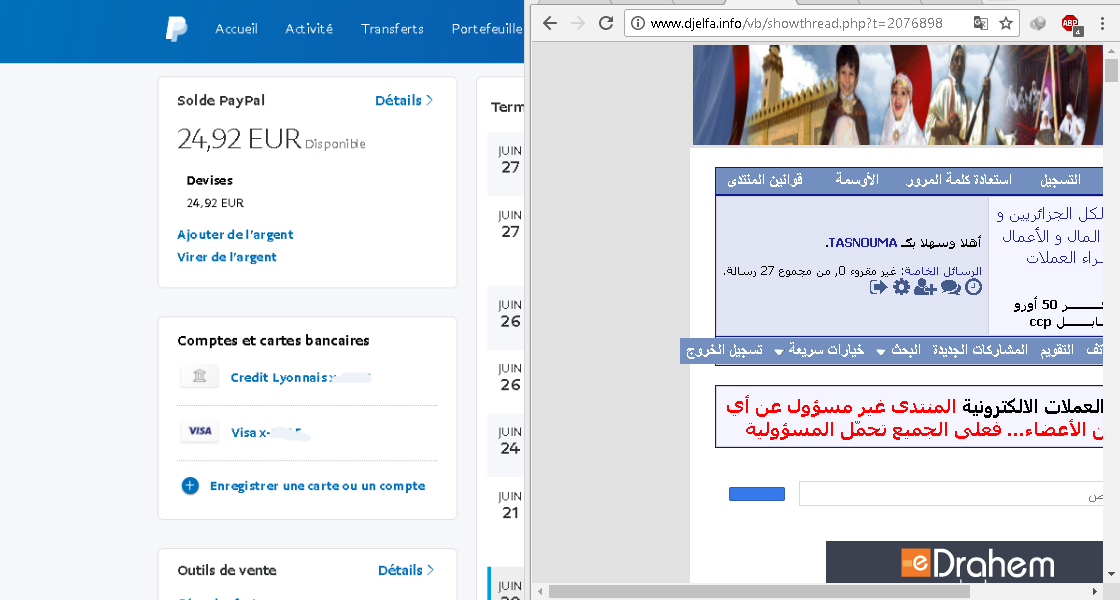Click Enregistrer une carte ou un compte

click(317, 486)
